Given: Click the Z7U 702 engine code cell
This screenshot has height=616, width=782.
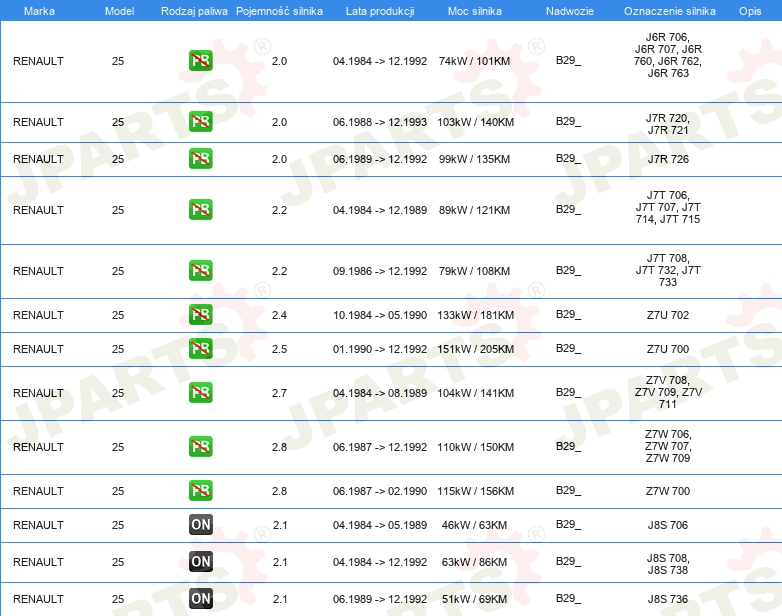Looking at the screenshot, I should (668, 315).
